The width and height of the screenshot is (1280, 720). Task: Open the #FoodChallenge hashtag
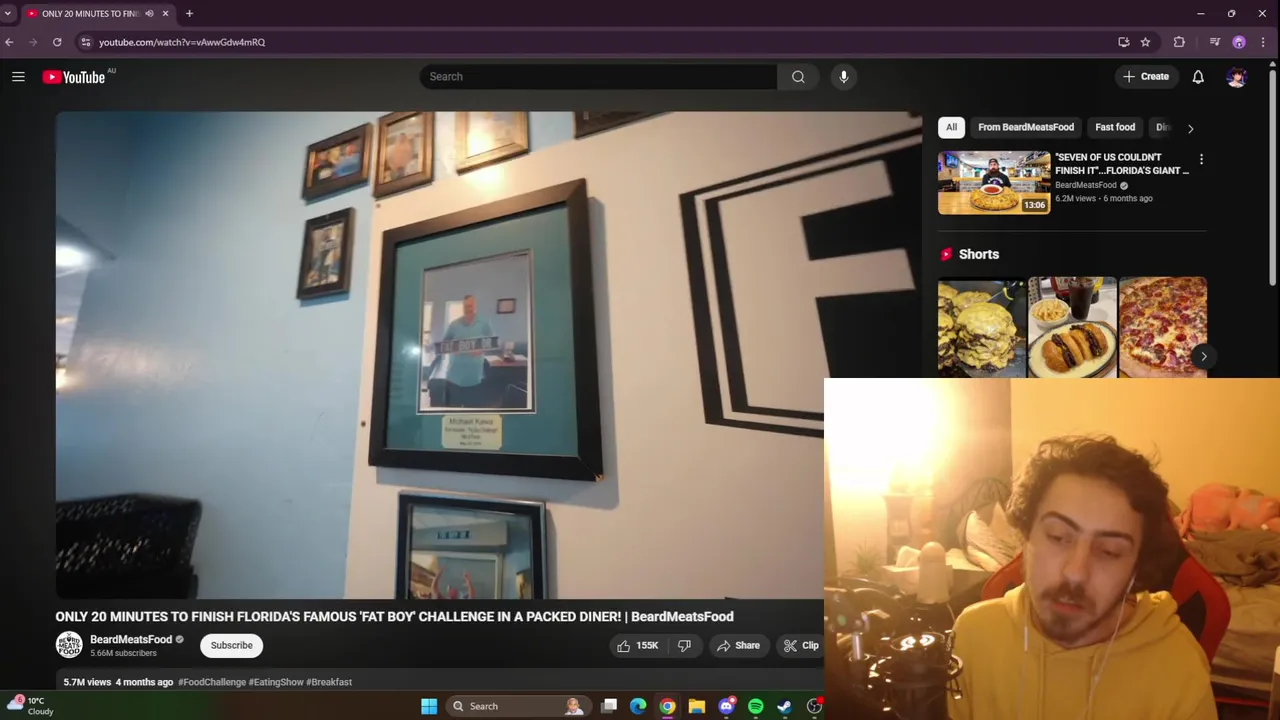212,682
